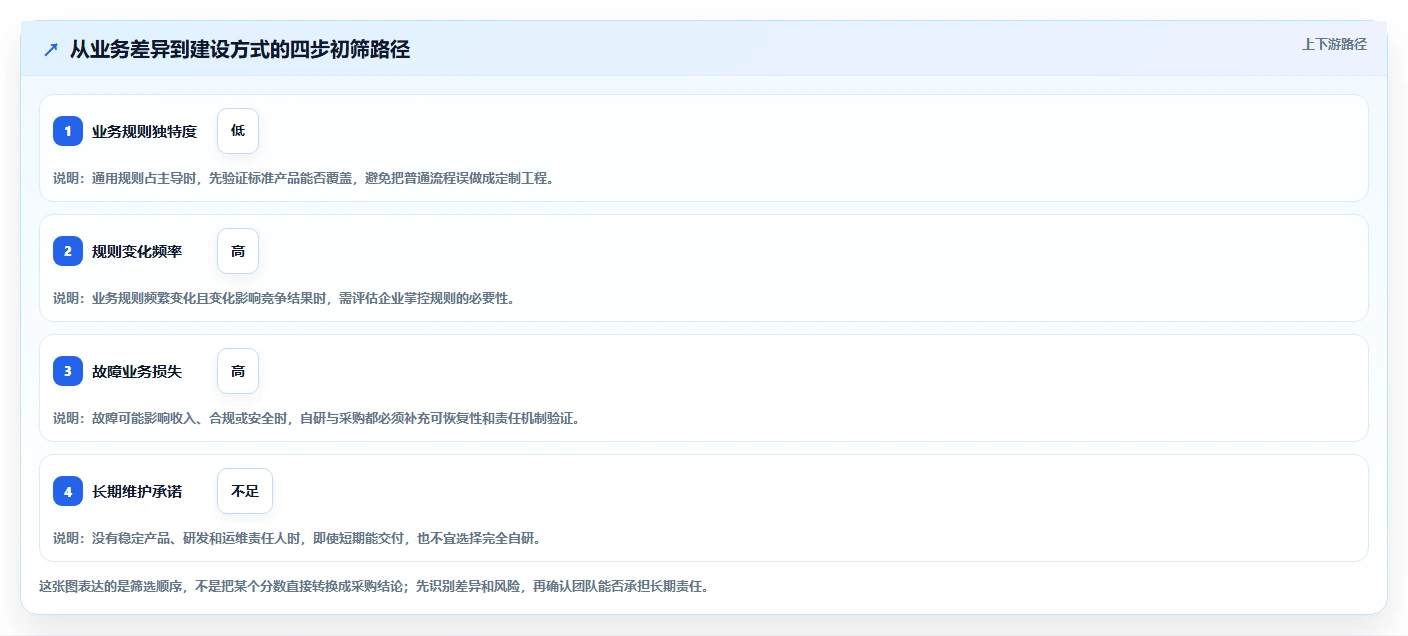Click the step 1 number badge
1408x636 pixels.
click(68, 131)
